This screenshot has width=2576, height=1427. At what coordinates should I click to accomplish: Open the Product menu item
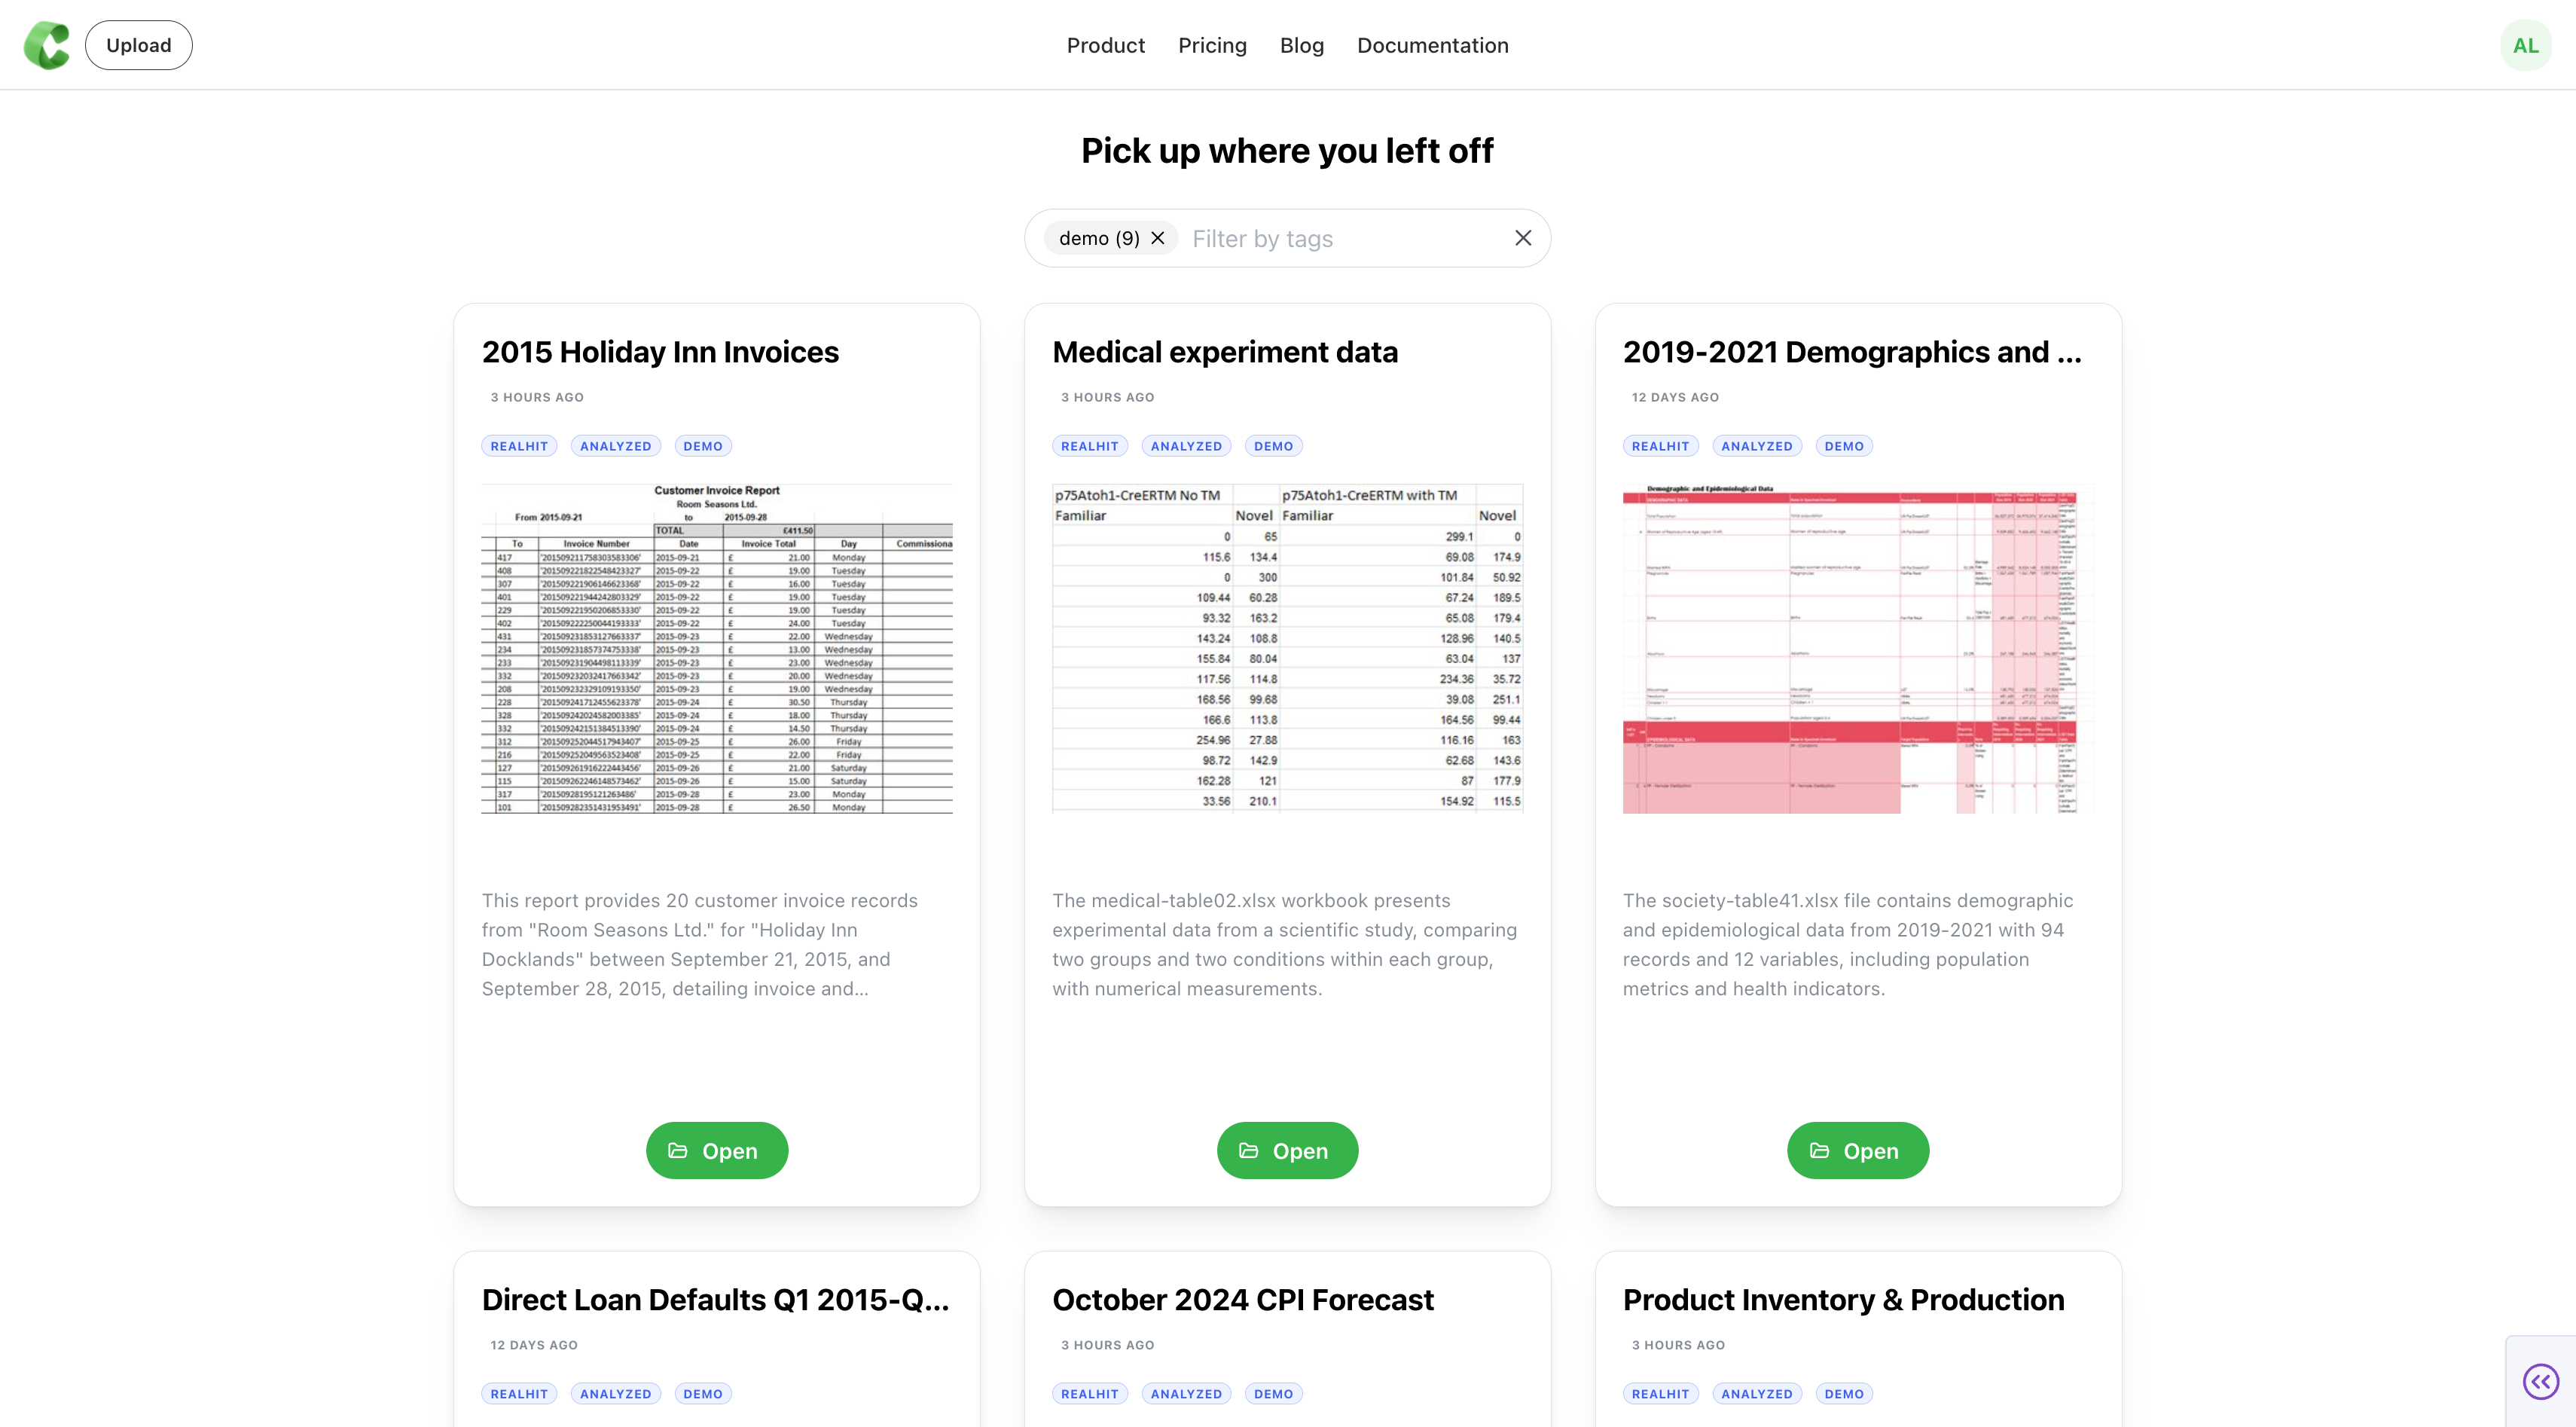click(1105, 45)
